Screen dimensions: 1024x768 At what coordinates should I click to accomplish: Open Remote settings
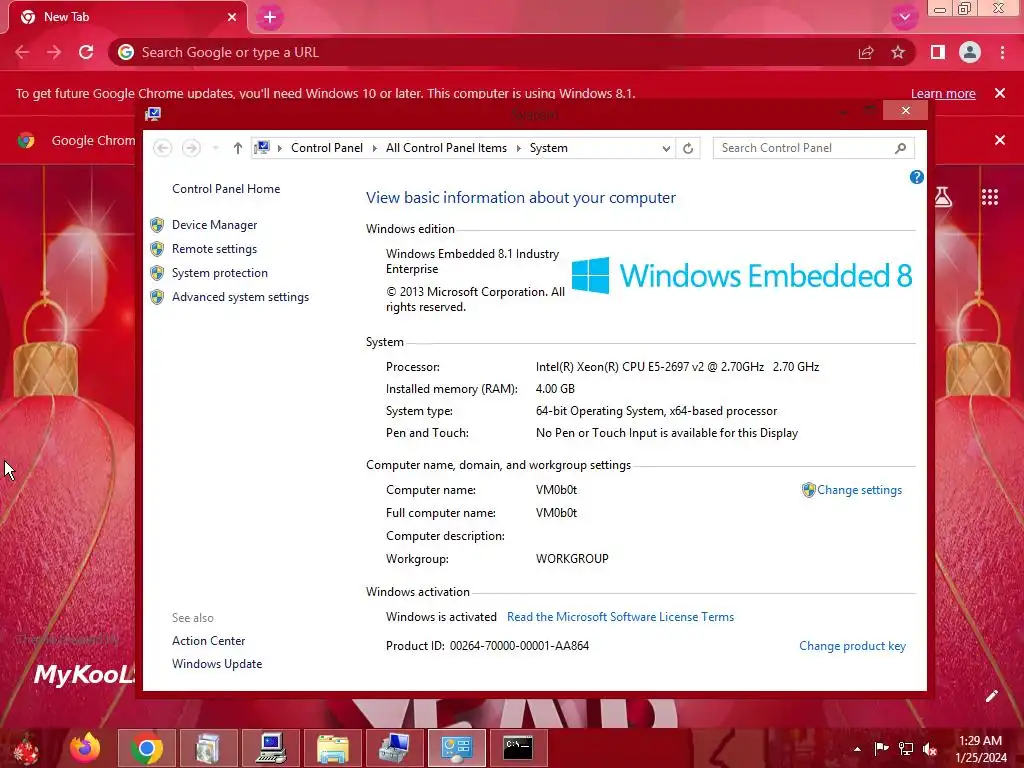coord(214,249)
